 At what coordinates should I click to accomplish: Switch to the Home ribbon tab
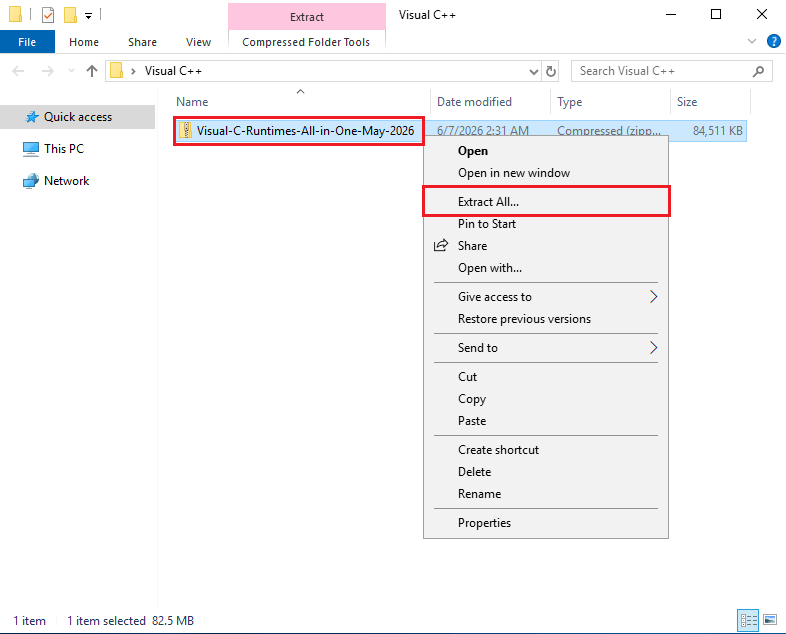tap(84, 42)
